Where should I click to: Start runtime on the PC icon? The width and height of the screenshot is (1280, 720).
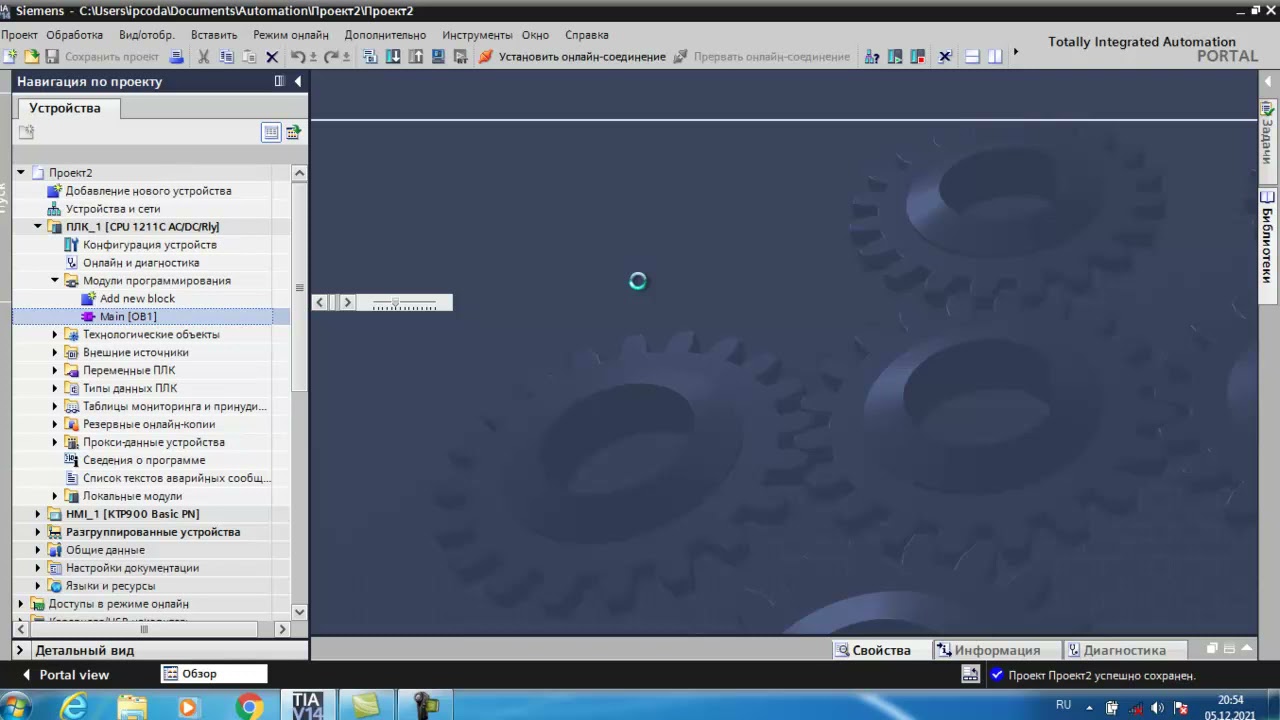(x=461, y=57)
